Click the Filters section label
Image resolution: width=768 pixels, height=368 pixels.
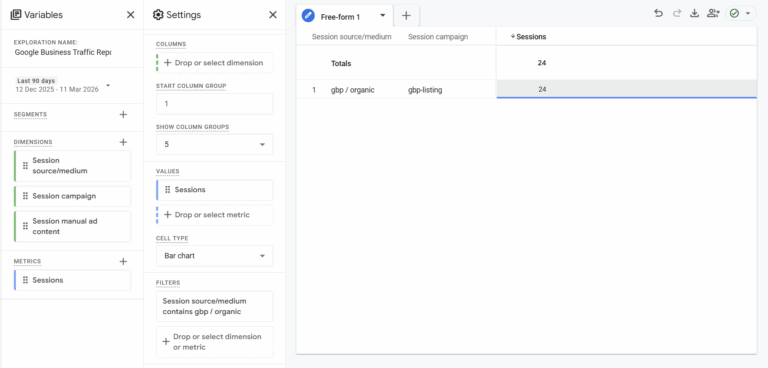point(168,283)
